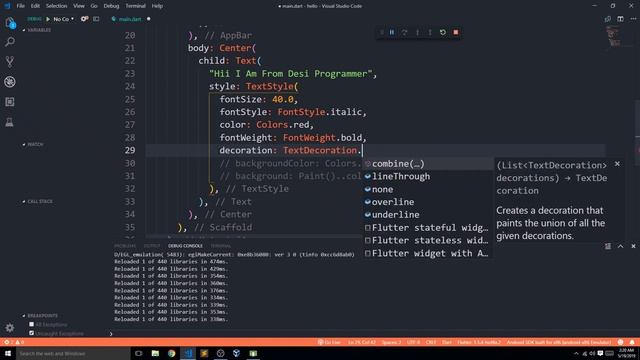Click Go Live in the status bar

tap(329, 342)
